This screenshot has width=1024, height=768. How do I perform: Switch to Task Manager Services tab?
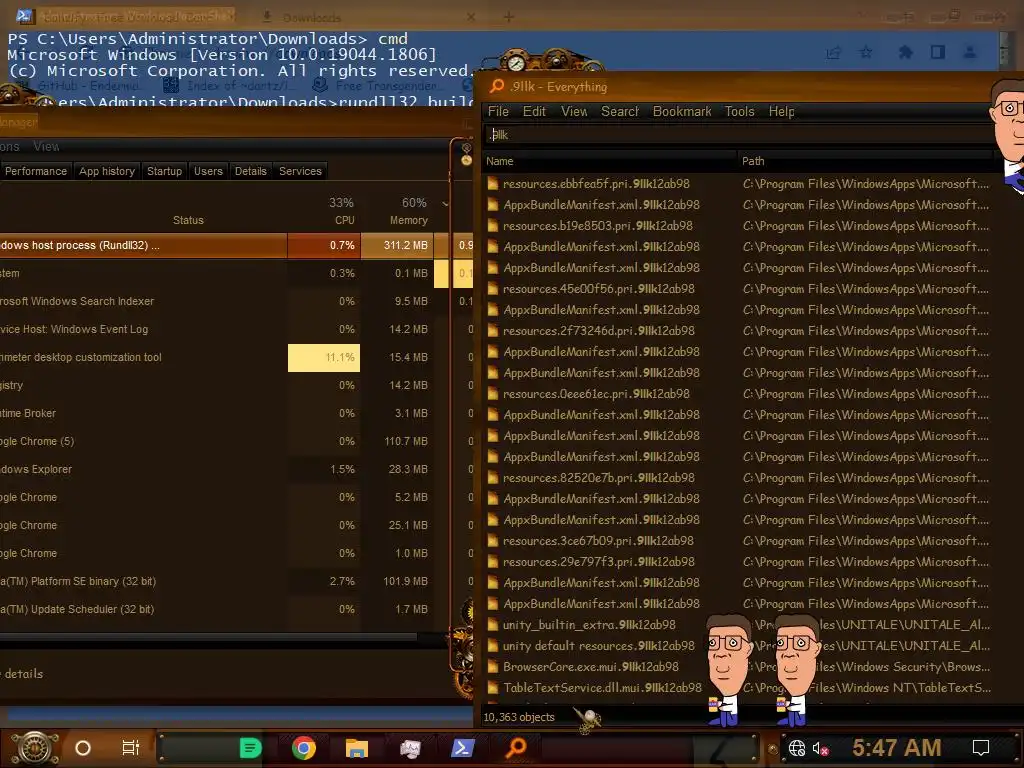[x=300, y=171]
